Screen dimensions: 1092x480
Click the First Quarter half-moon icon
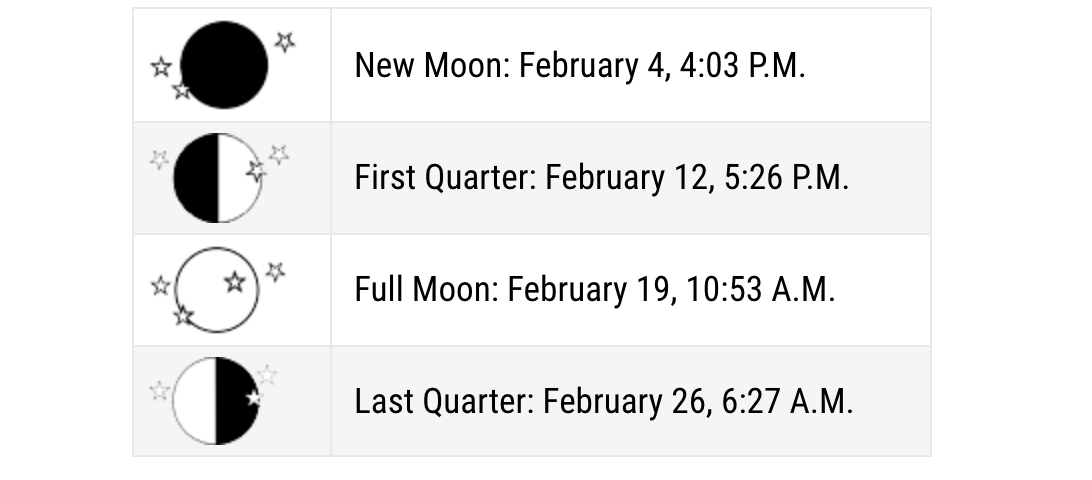[x=216, y=178]
